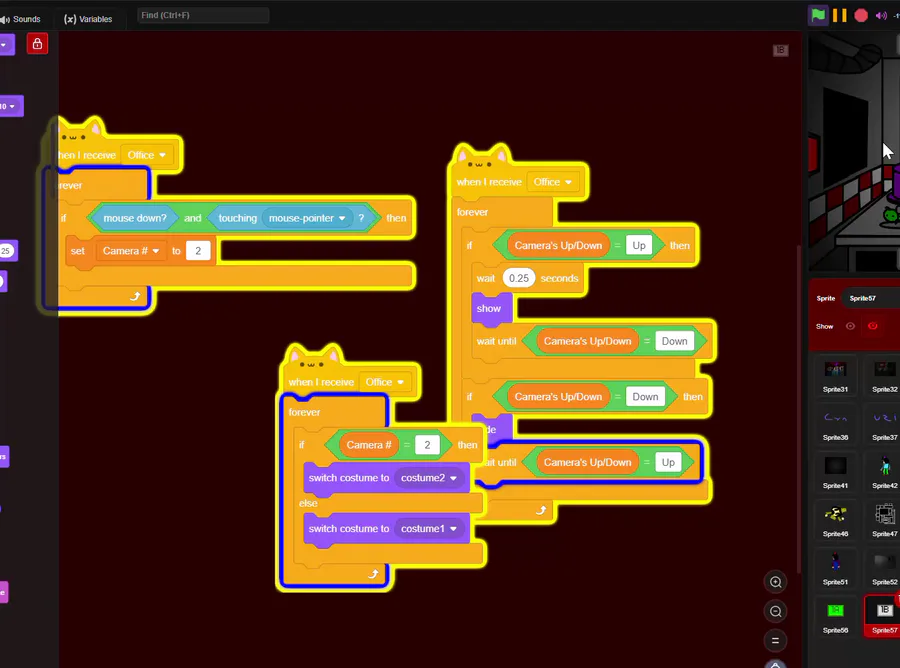Click the 25 value bubble in block palette

pos(6,251)
